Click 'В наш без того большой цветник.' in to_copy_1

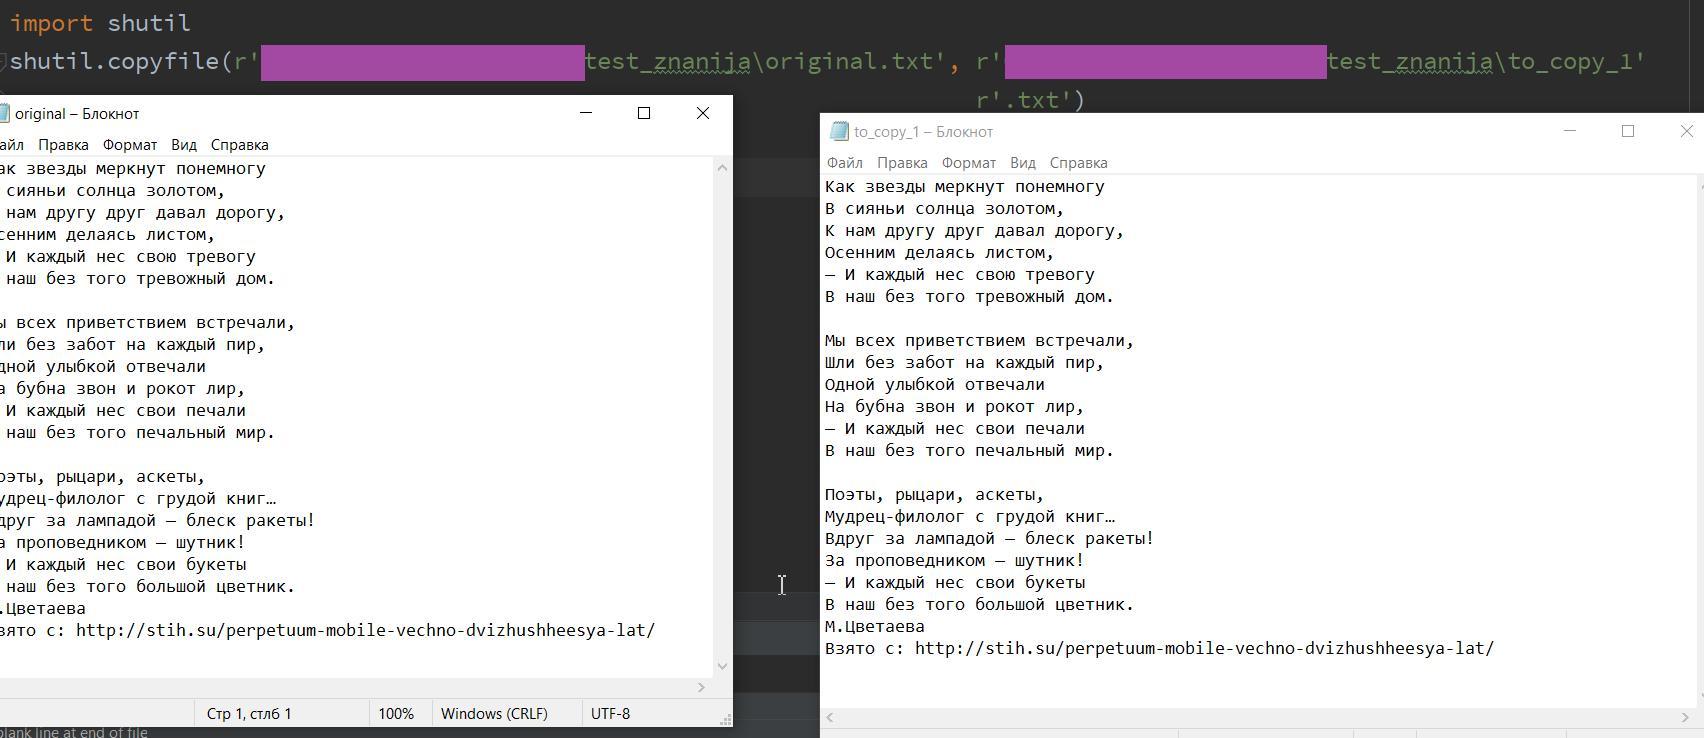[x=979, y=605]
